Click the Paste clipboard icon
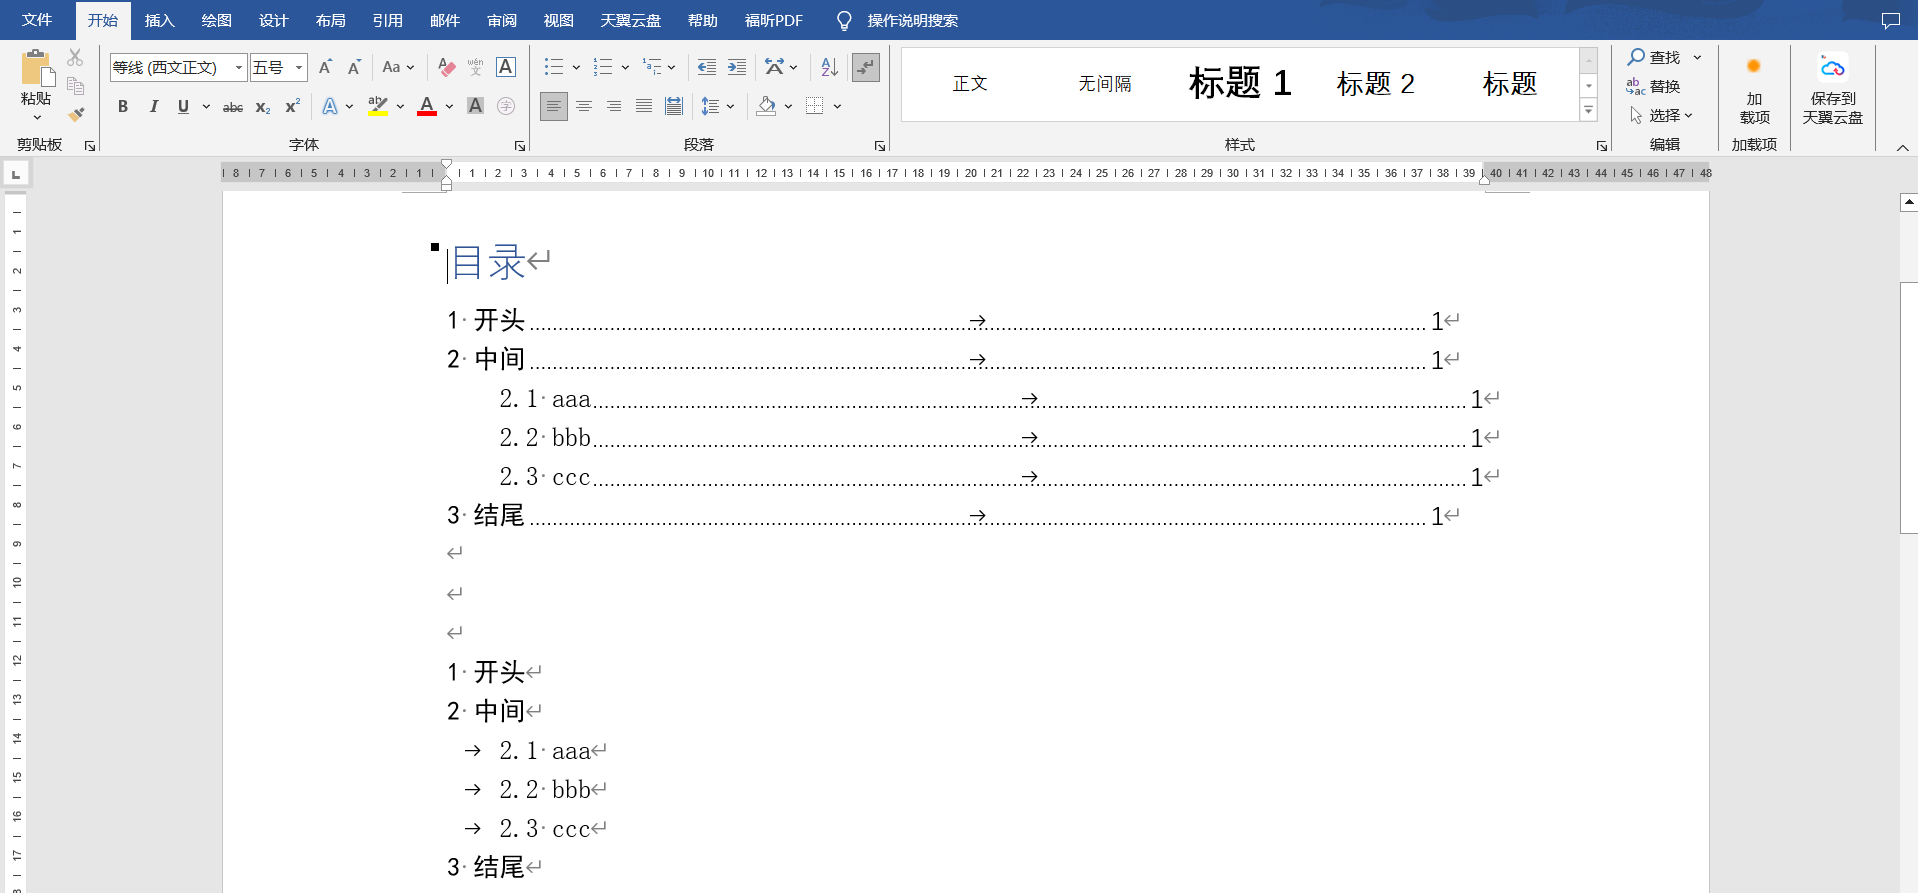The image size is (1918, 893). tap(36, 69)
